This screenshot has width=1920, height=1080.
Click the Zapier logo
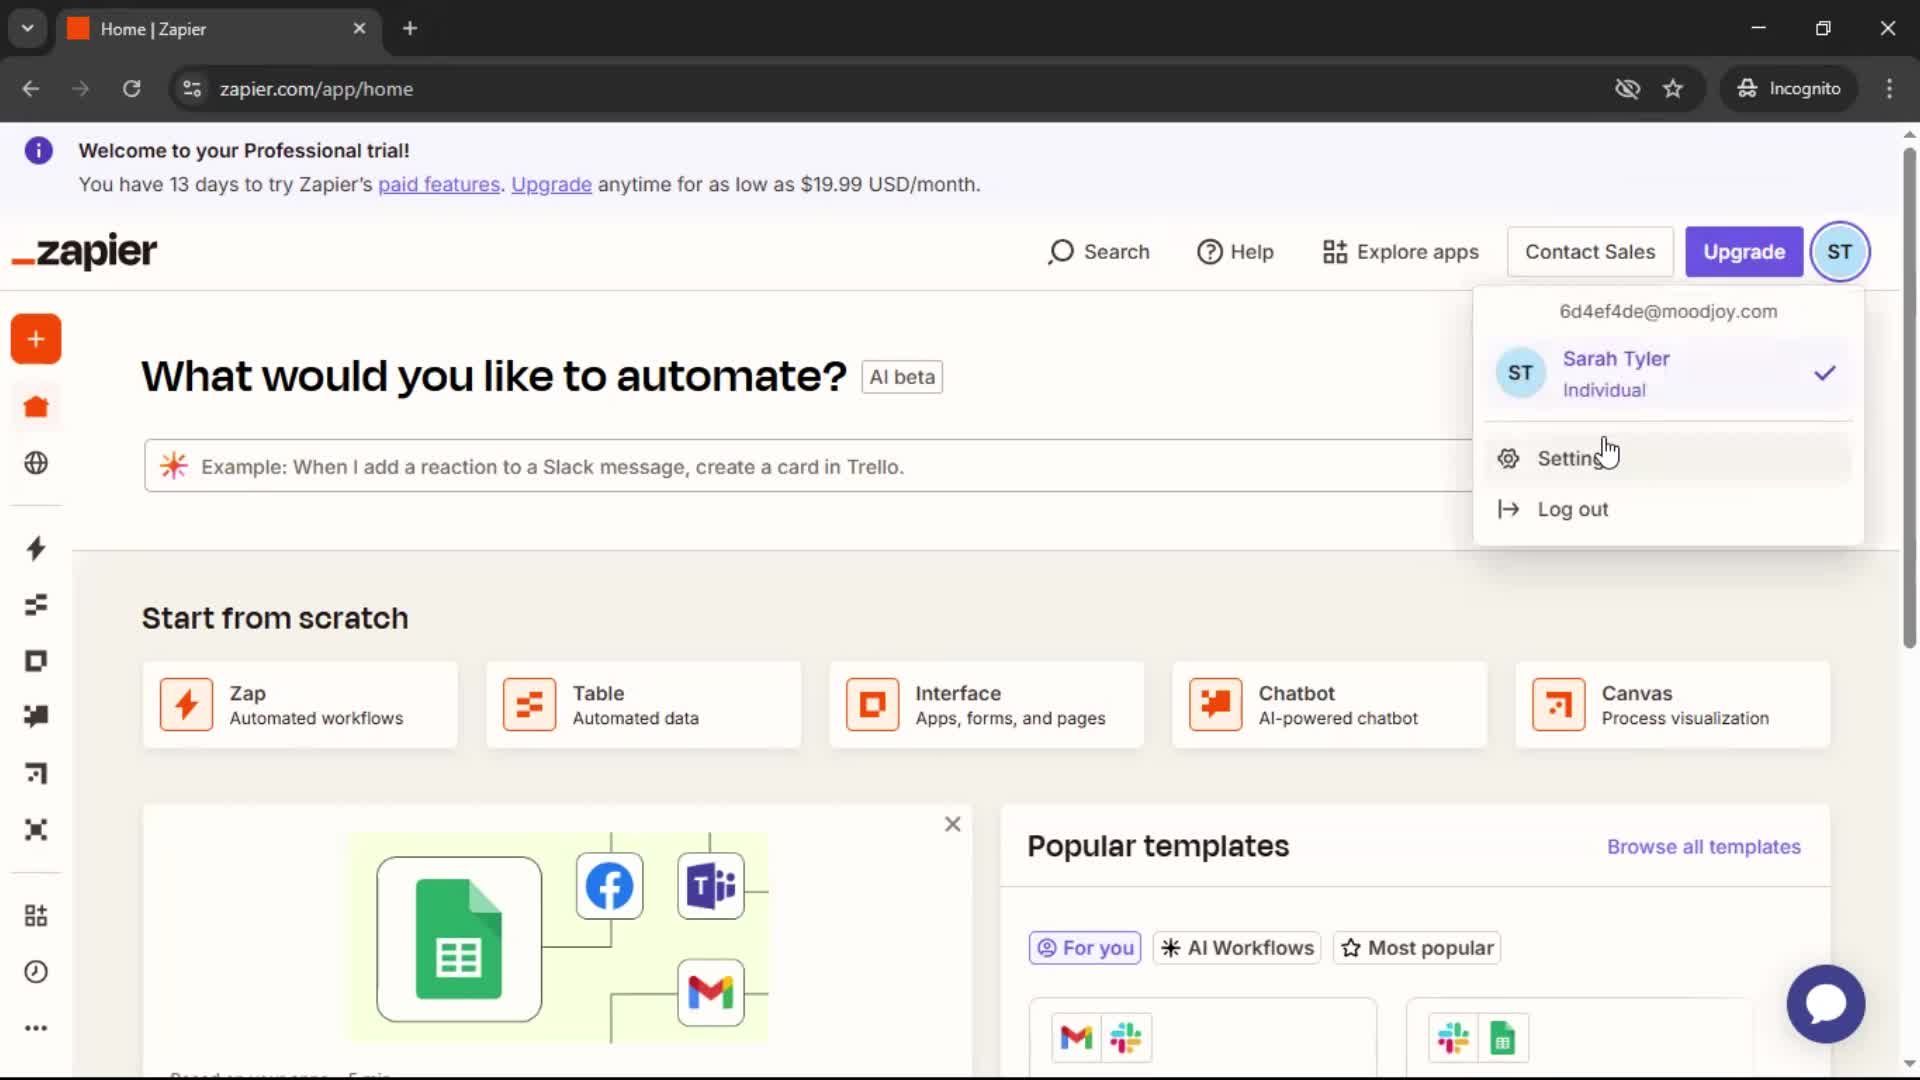point(85,251)
